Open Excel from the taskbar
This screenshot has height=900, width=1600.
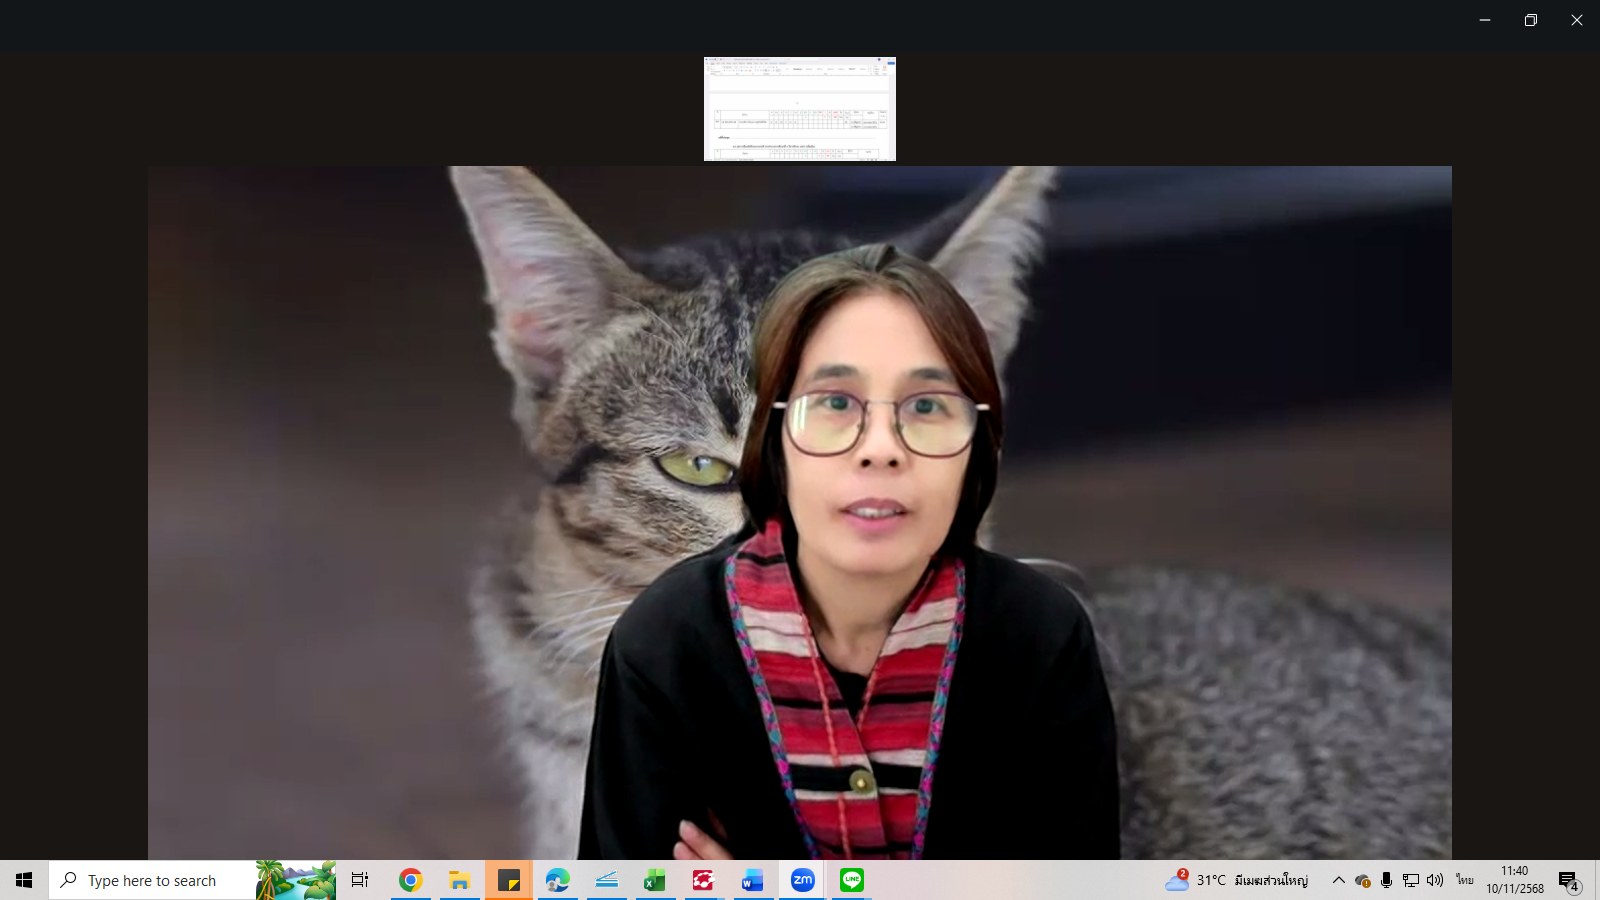tap(655, 880)
